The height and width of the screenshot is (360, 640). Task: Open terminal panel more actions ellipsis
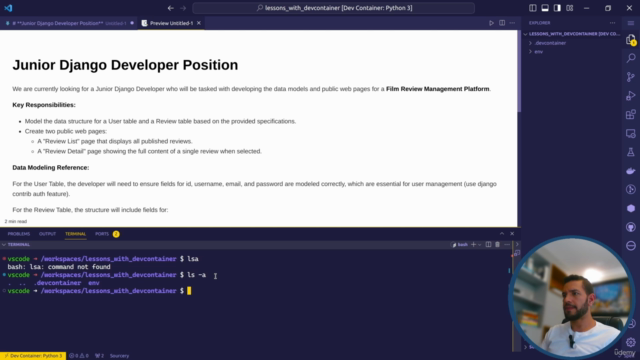point(507,244)
